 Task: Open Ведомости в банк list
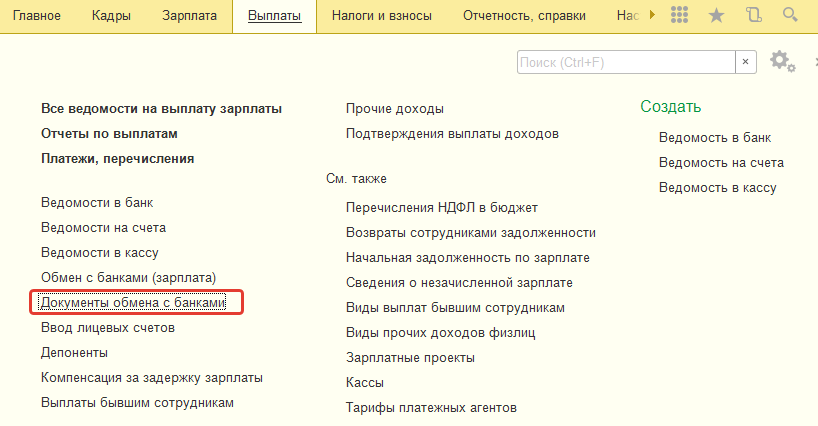(97, 202)
